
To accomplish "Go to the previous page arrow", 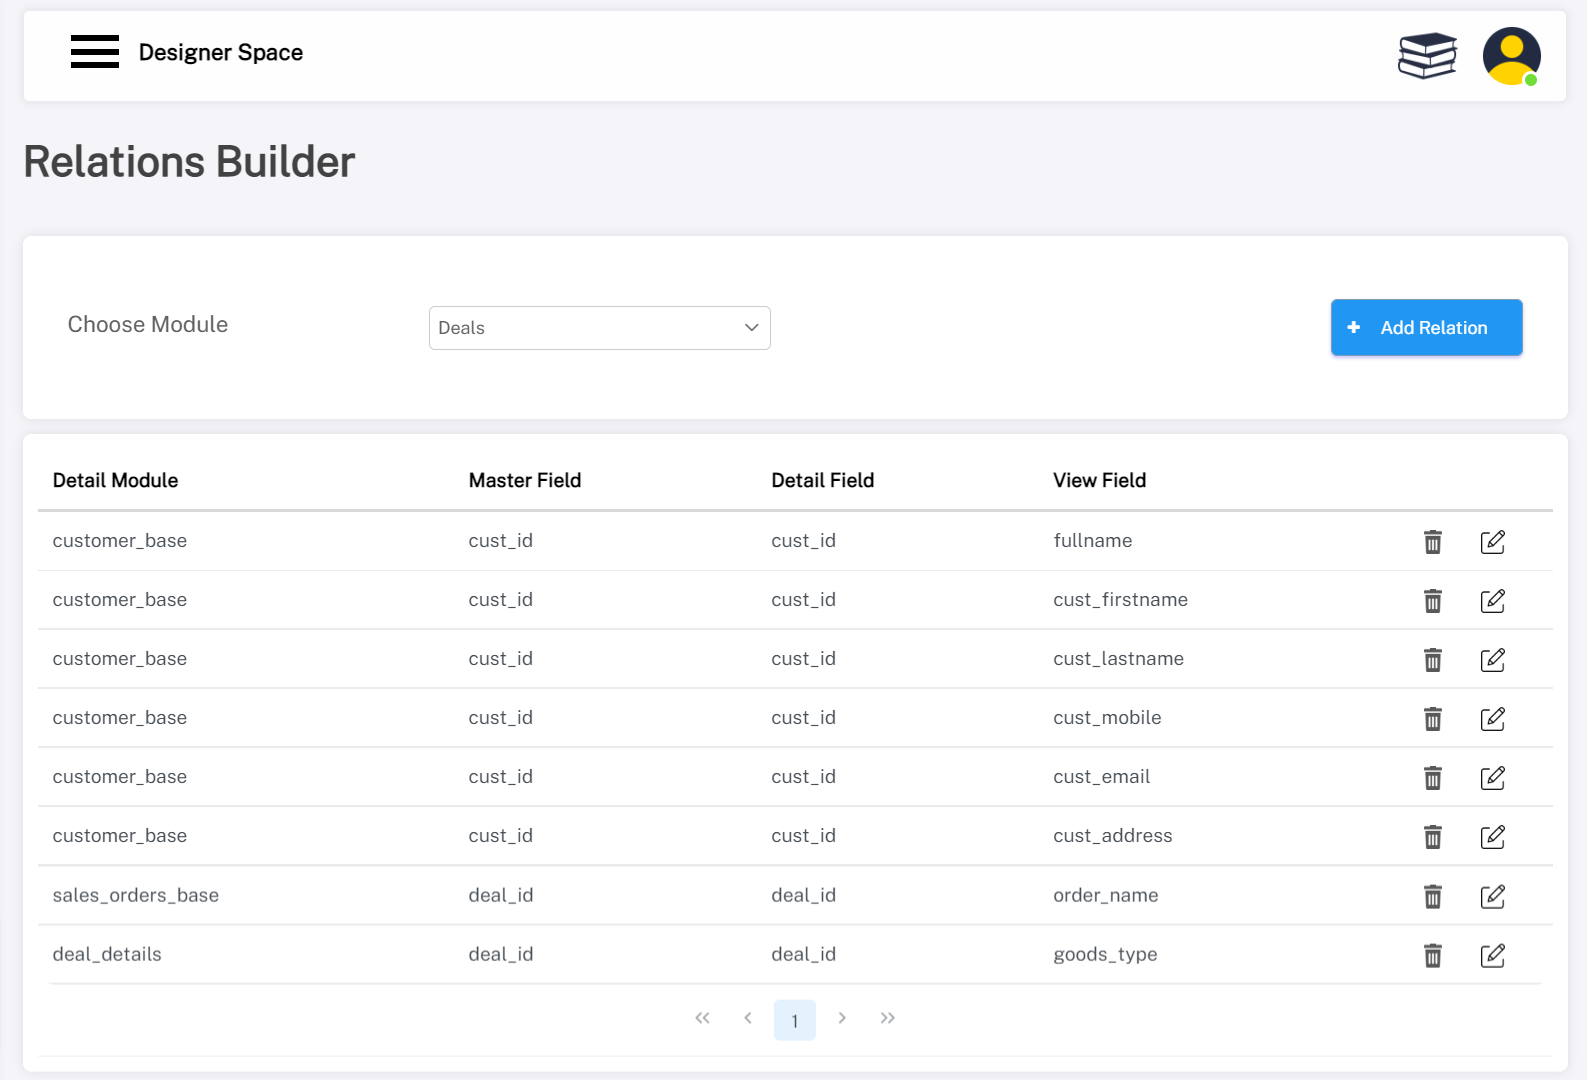I will click(748, 1018).
